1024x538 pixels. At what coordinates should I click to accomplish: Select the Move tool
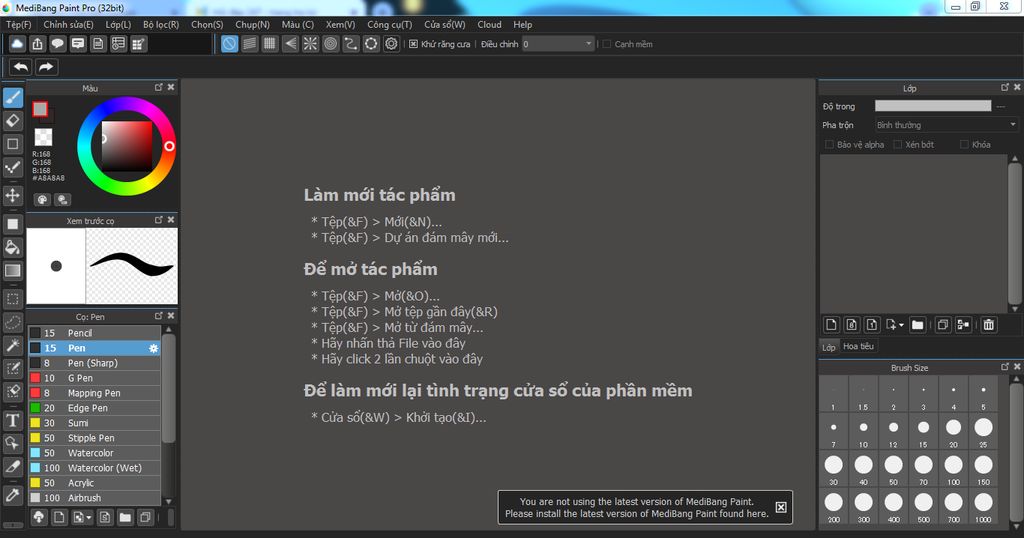click(12, 195)
